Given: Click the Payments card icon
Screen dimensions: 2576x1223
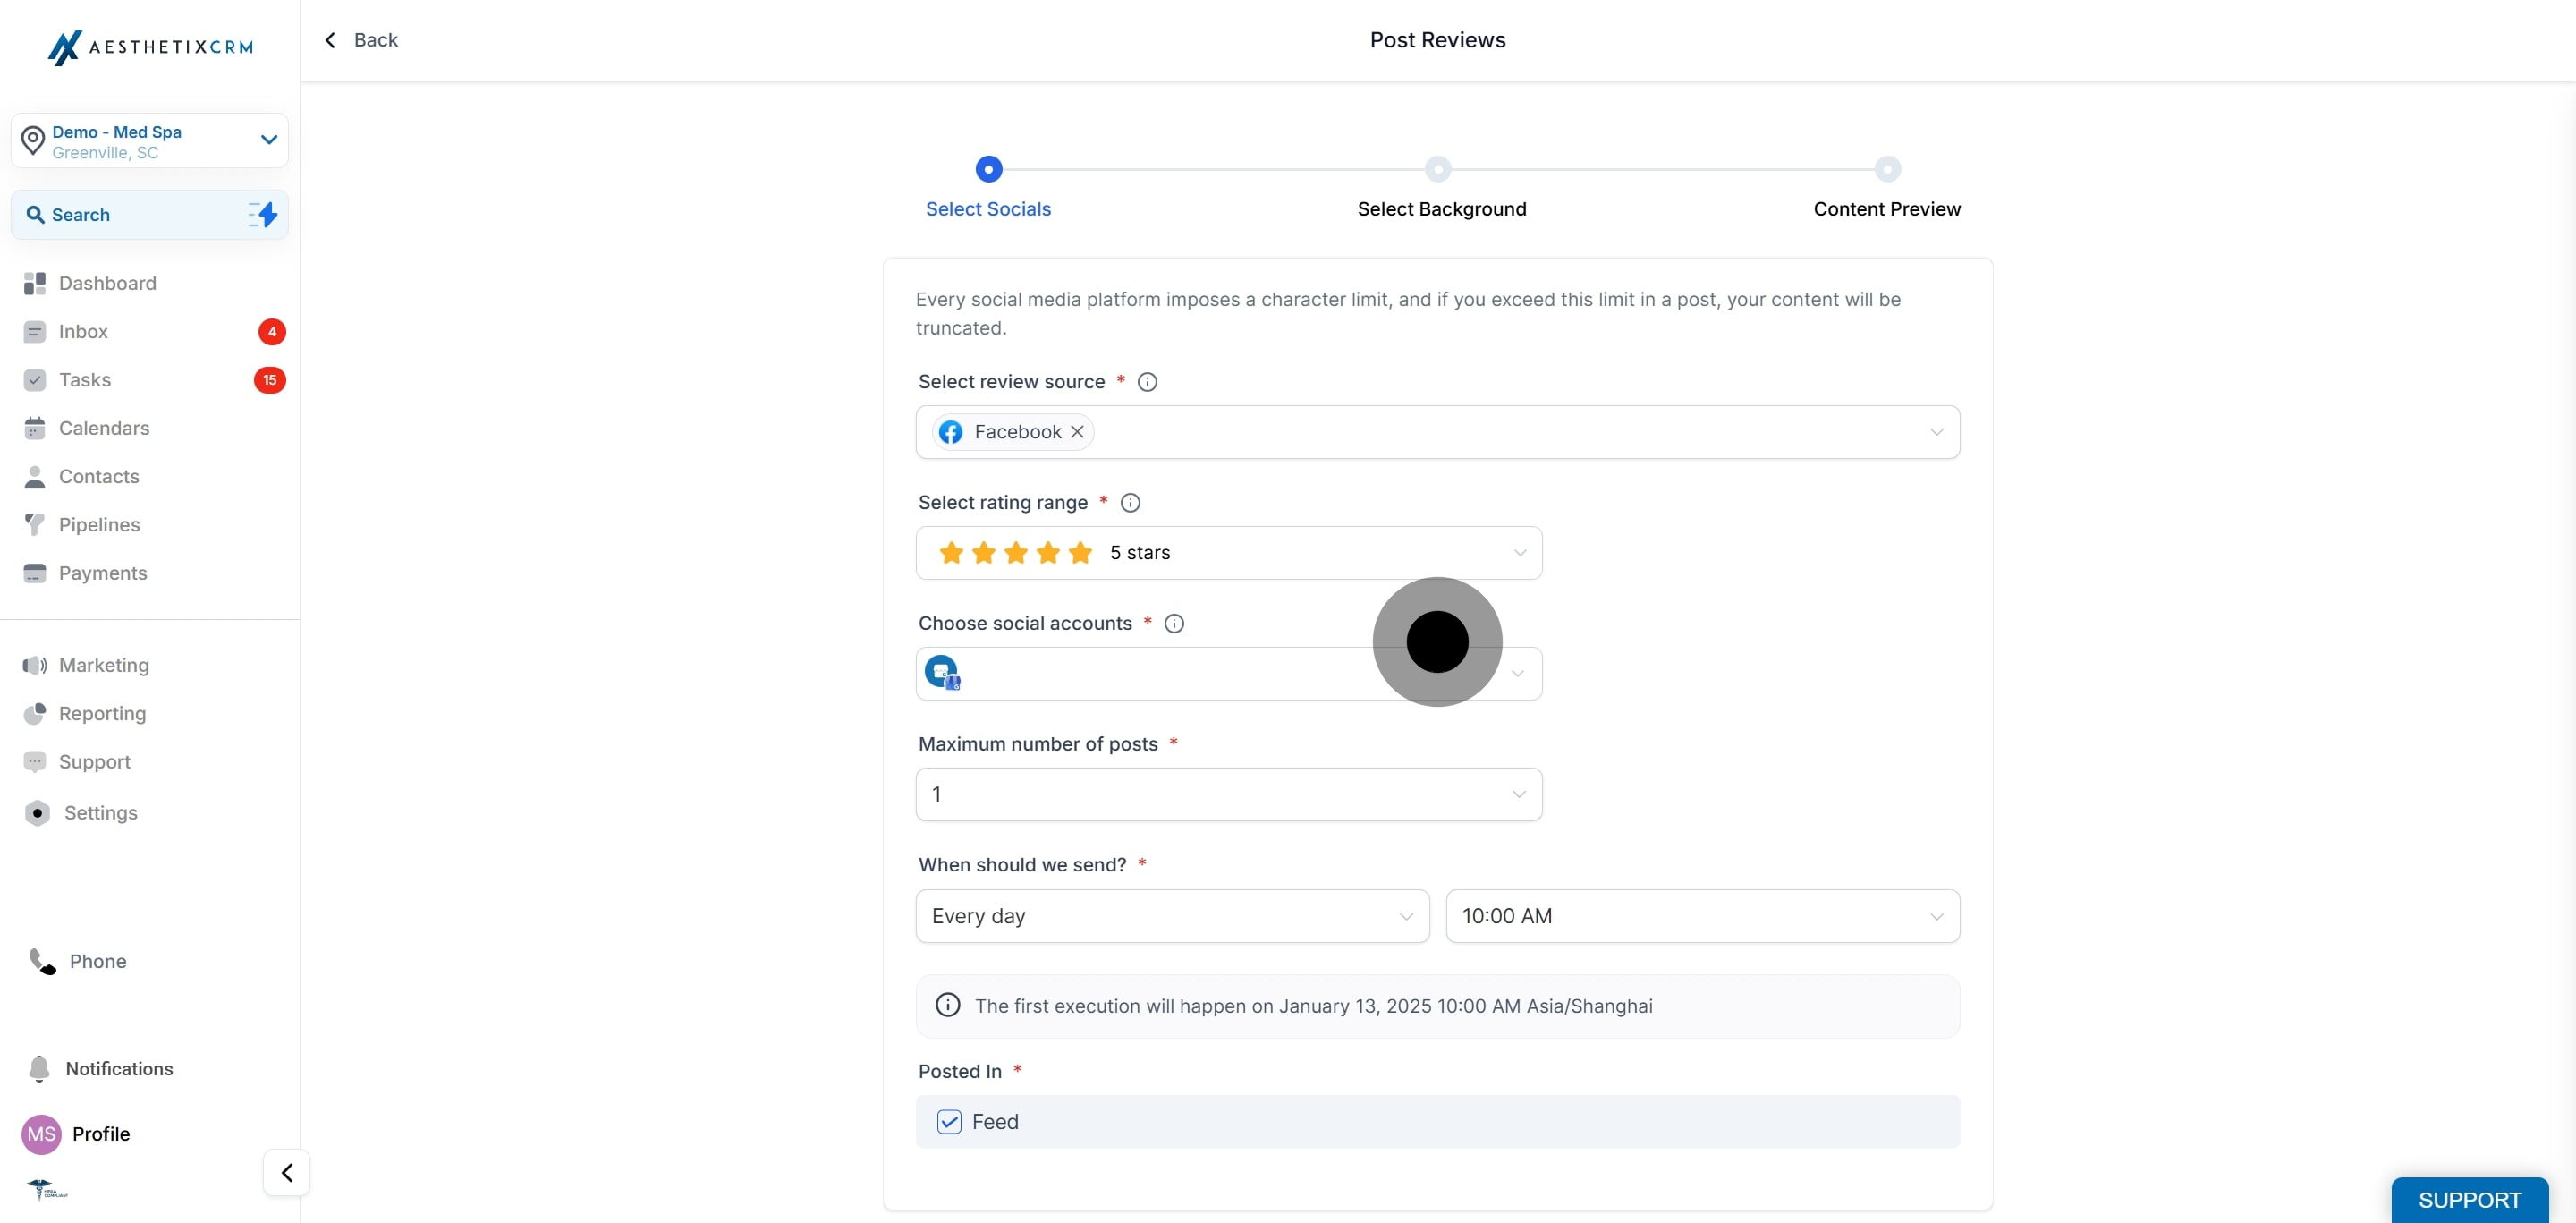Looking at the screenshot, I should click(x=35, y=573).
